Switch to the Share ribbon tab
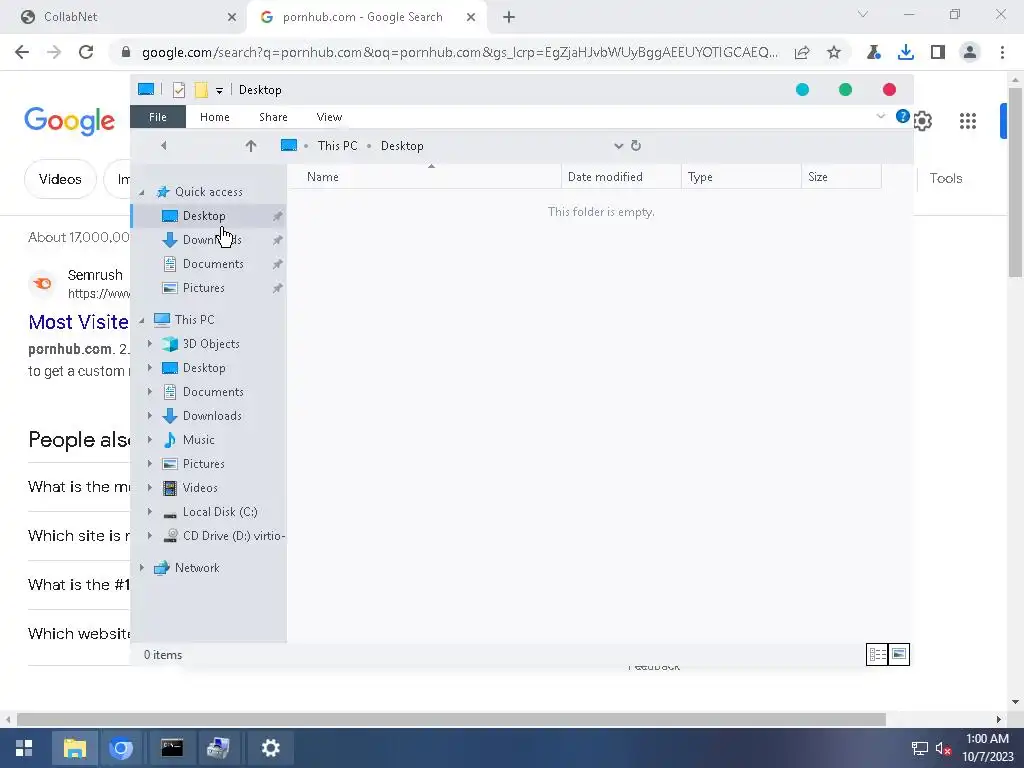 pos(273,117)
